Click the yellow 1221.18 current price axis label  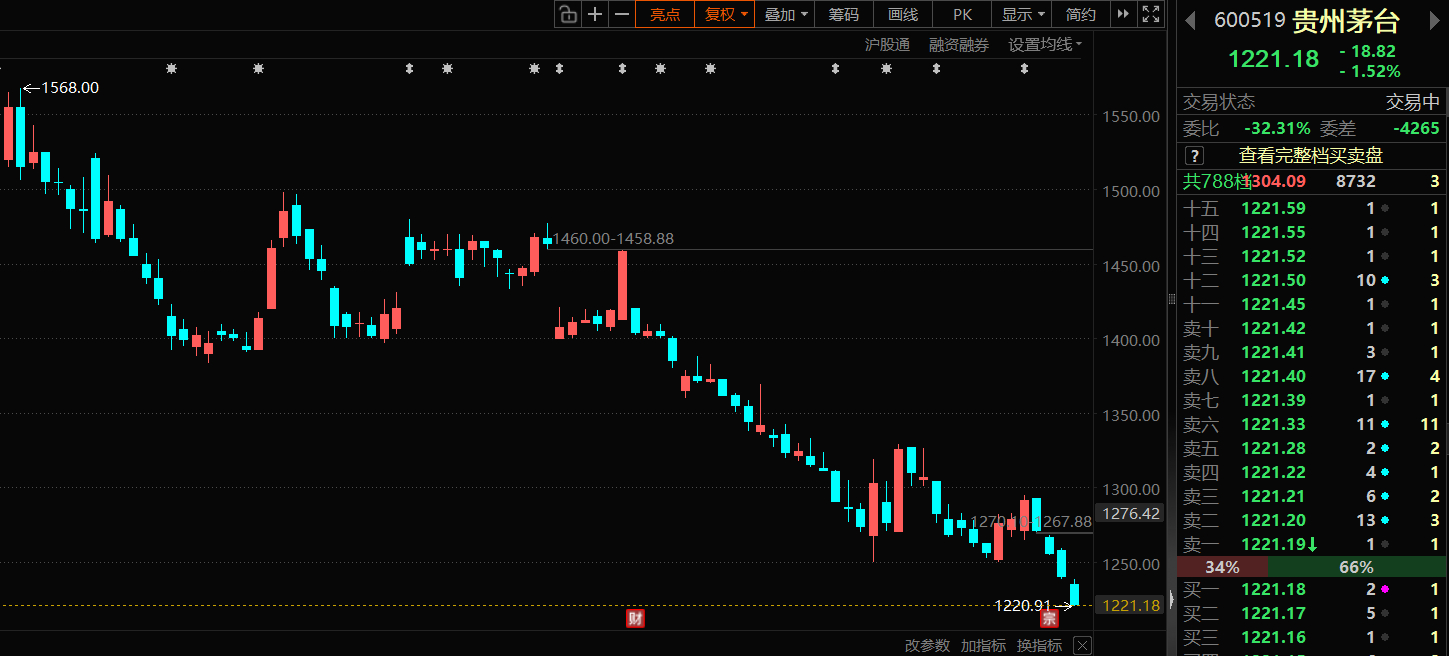click(1130, 605)
